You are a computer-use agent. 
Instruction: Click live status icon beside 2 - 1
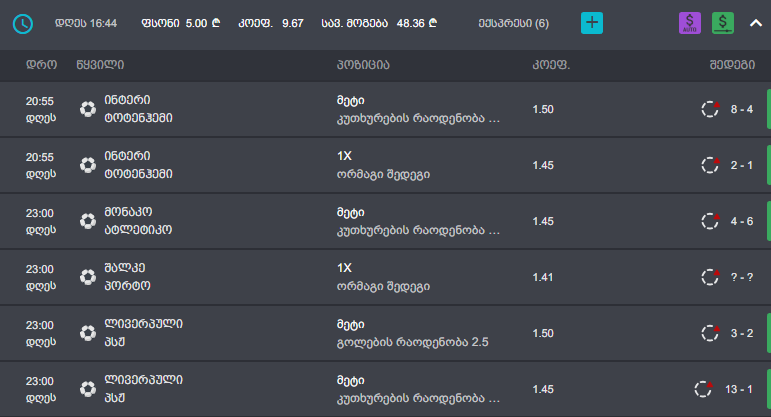pos(710,165)
